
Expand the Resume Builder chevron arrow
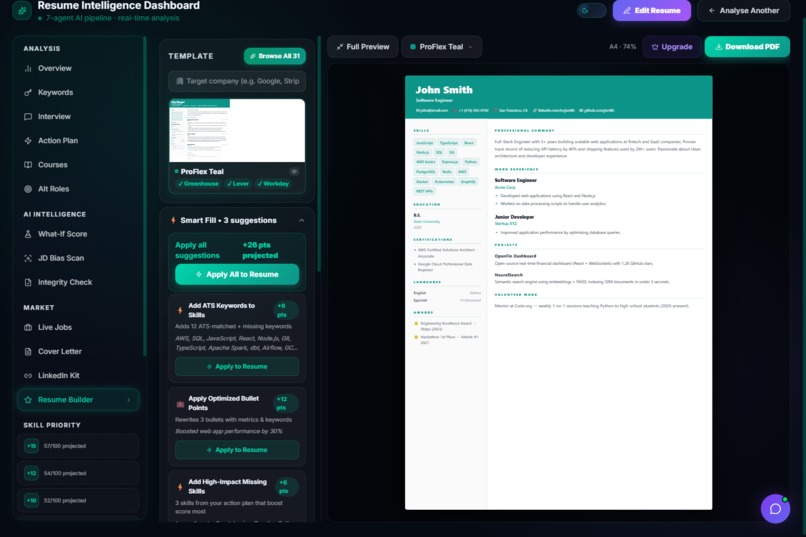pos(129,400)
